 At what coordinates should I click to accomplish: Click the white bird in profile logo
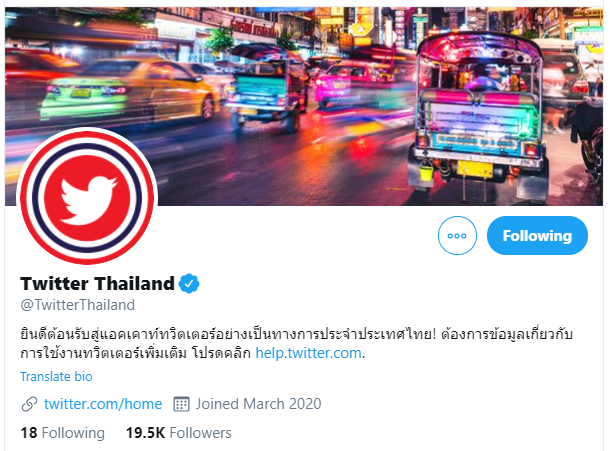pos(89,200)
